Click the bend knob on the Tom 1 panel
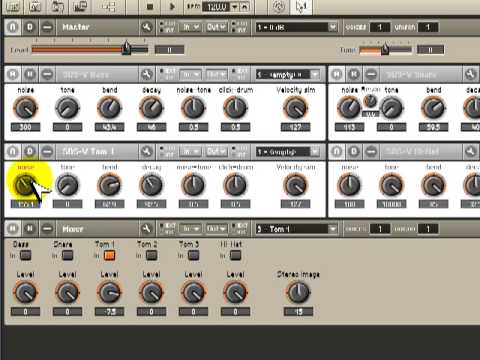 pos(109,185)
